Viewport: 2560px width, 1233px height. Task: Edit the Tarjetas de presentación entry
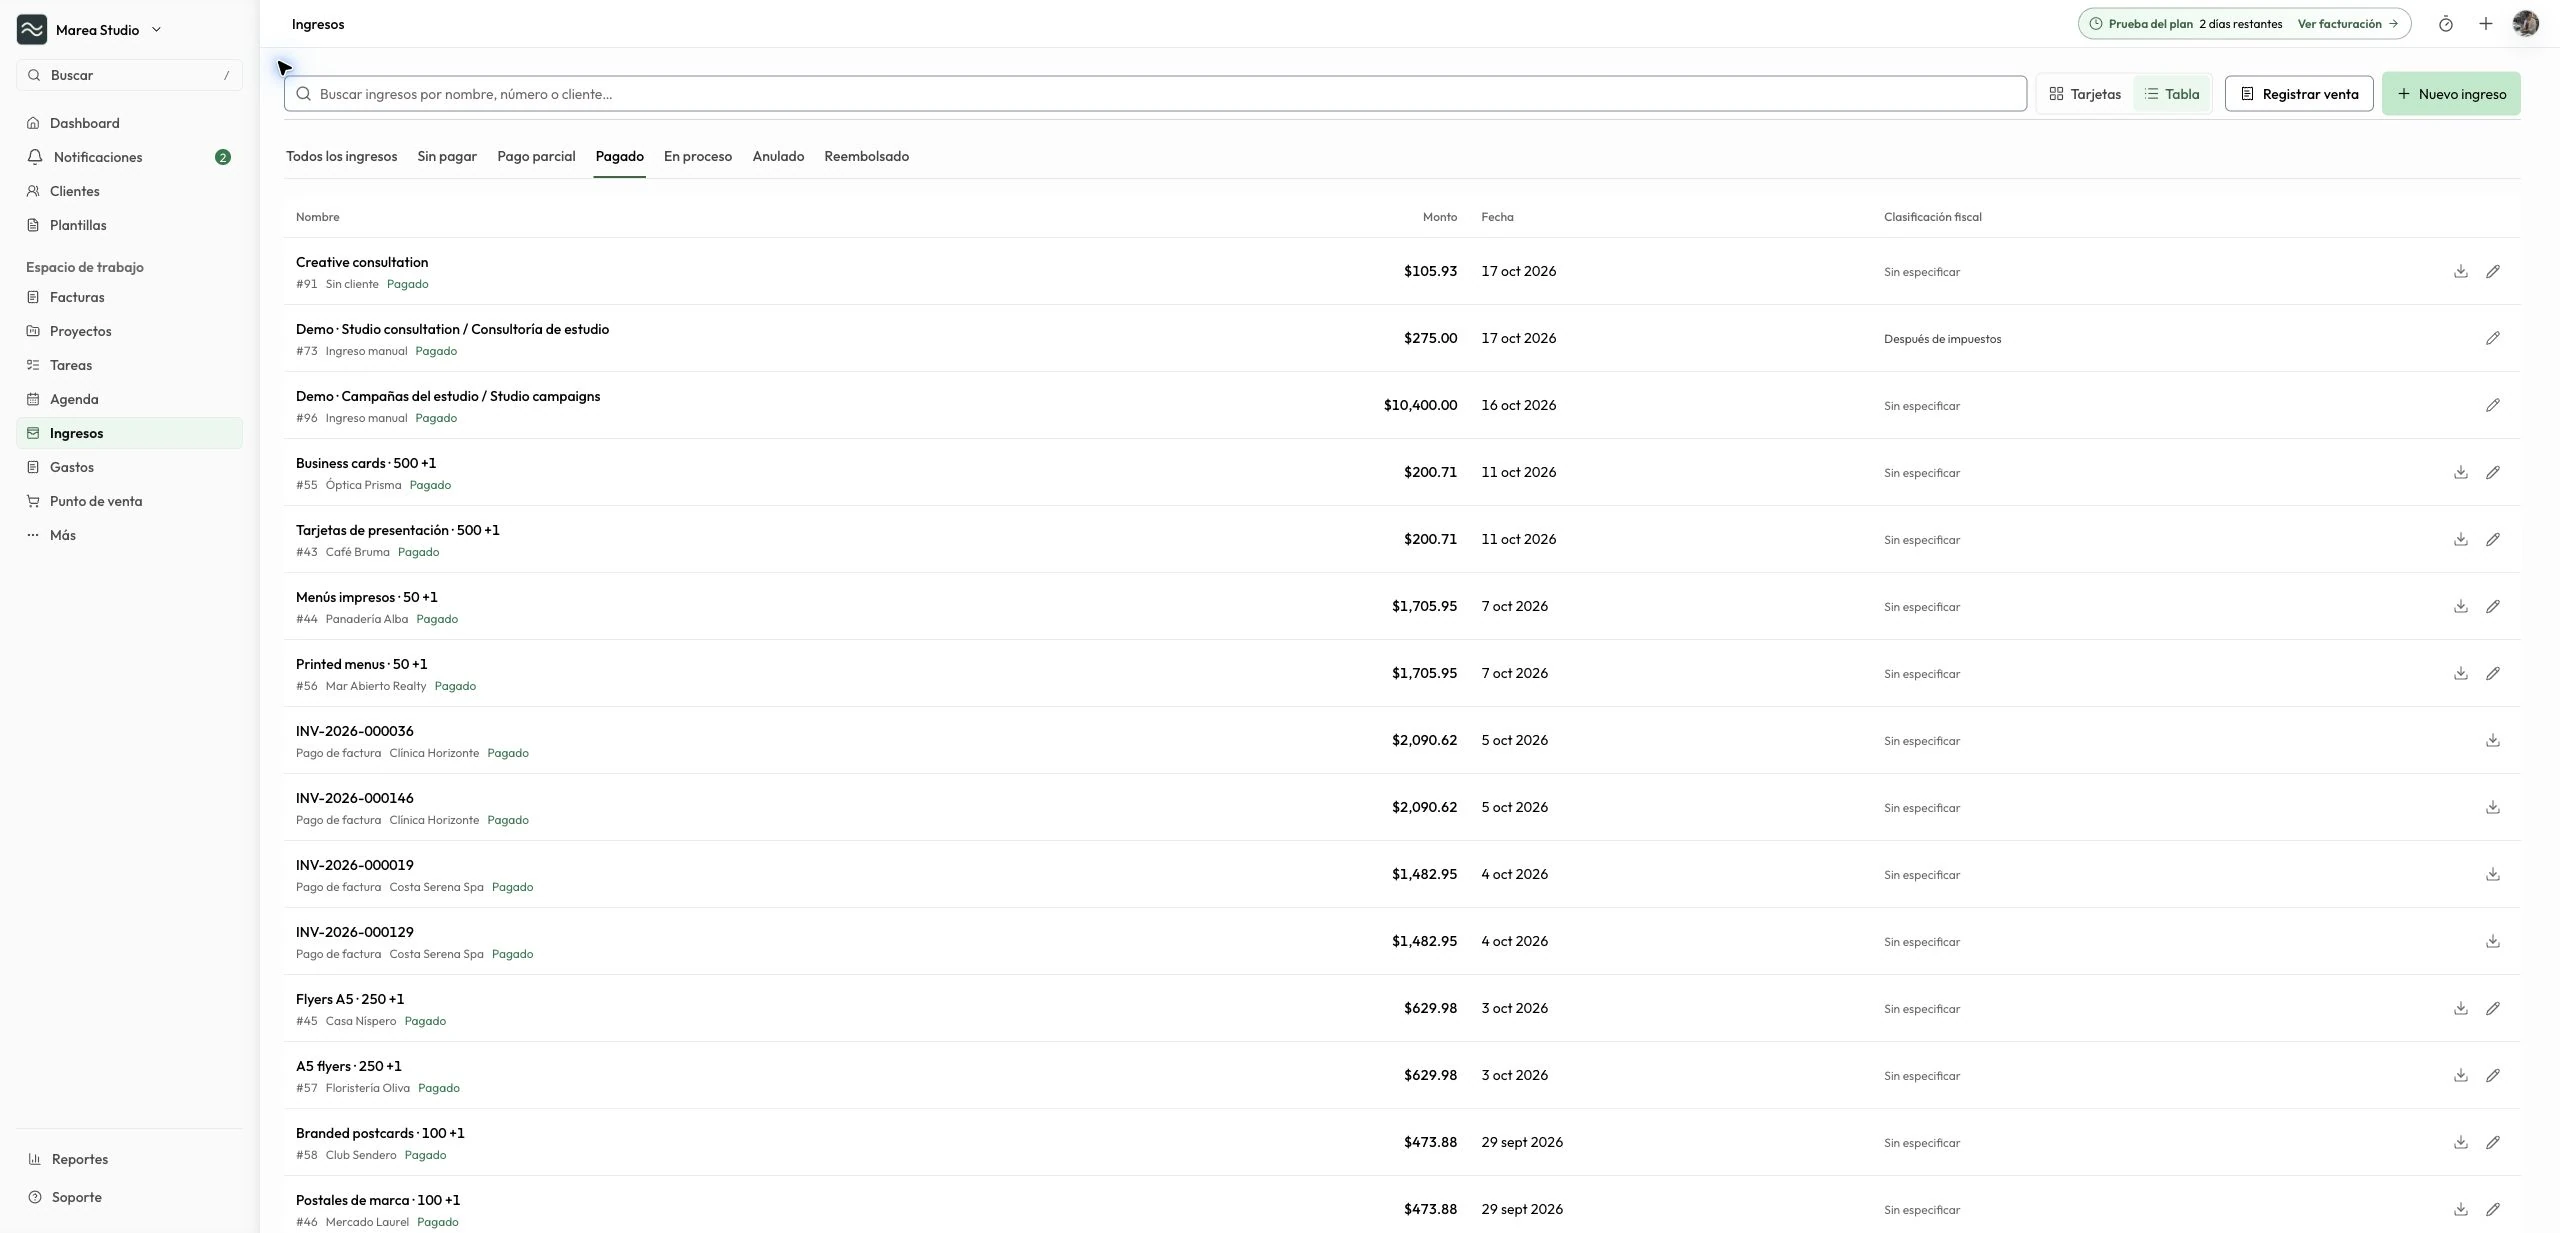pos(2493,540)
